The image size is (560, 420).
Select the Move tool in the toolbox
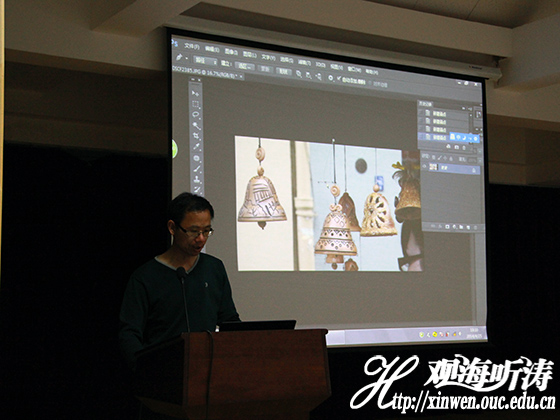click(x=195, y=93)
